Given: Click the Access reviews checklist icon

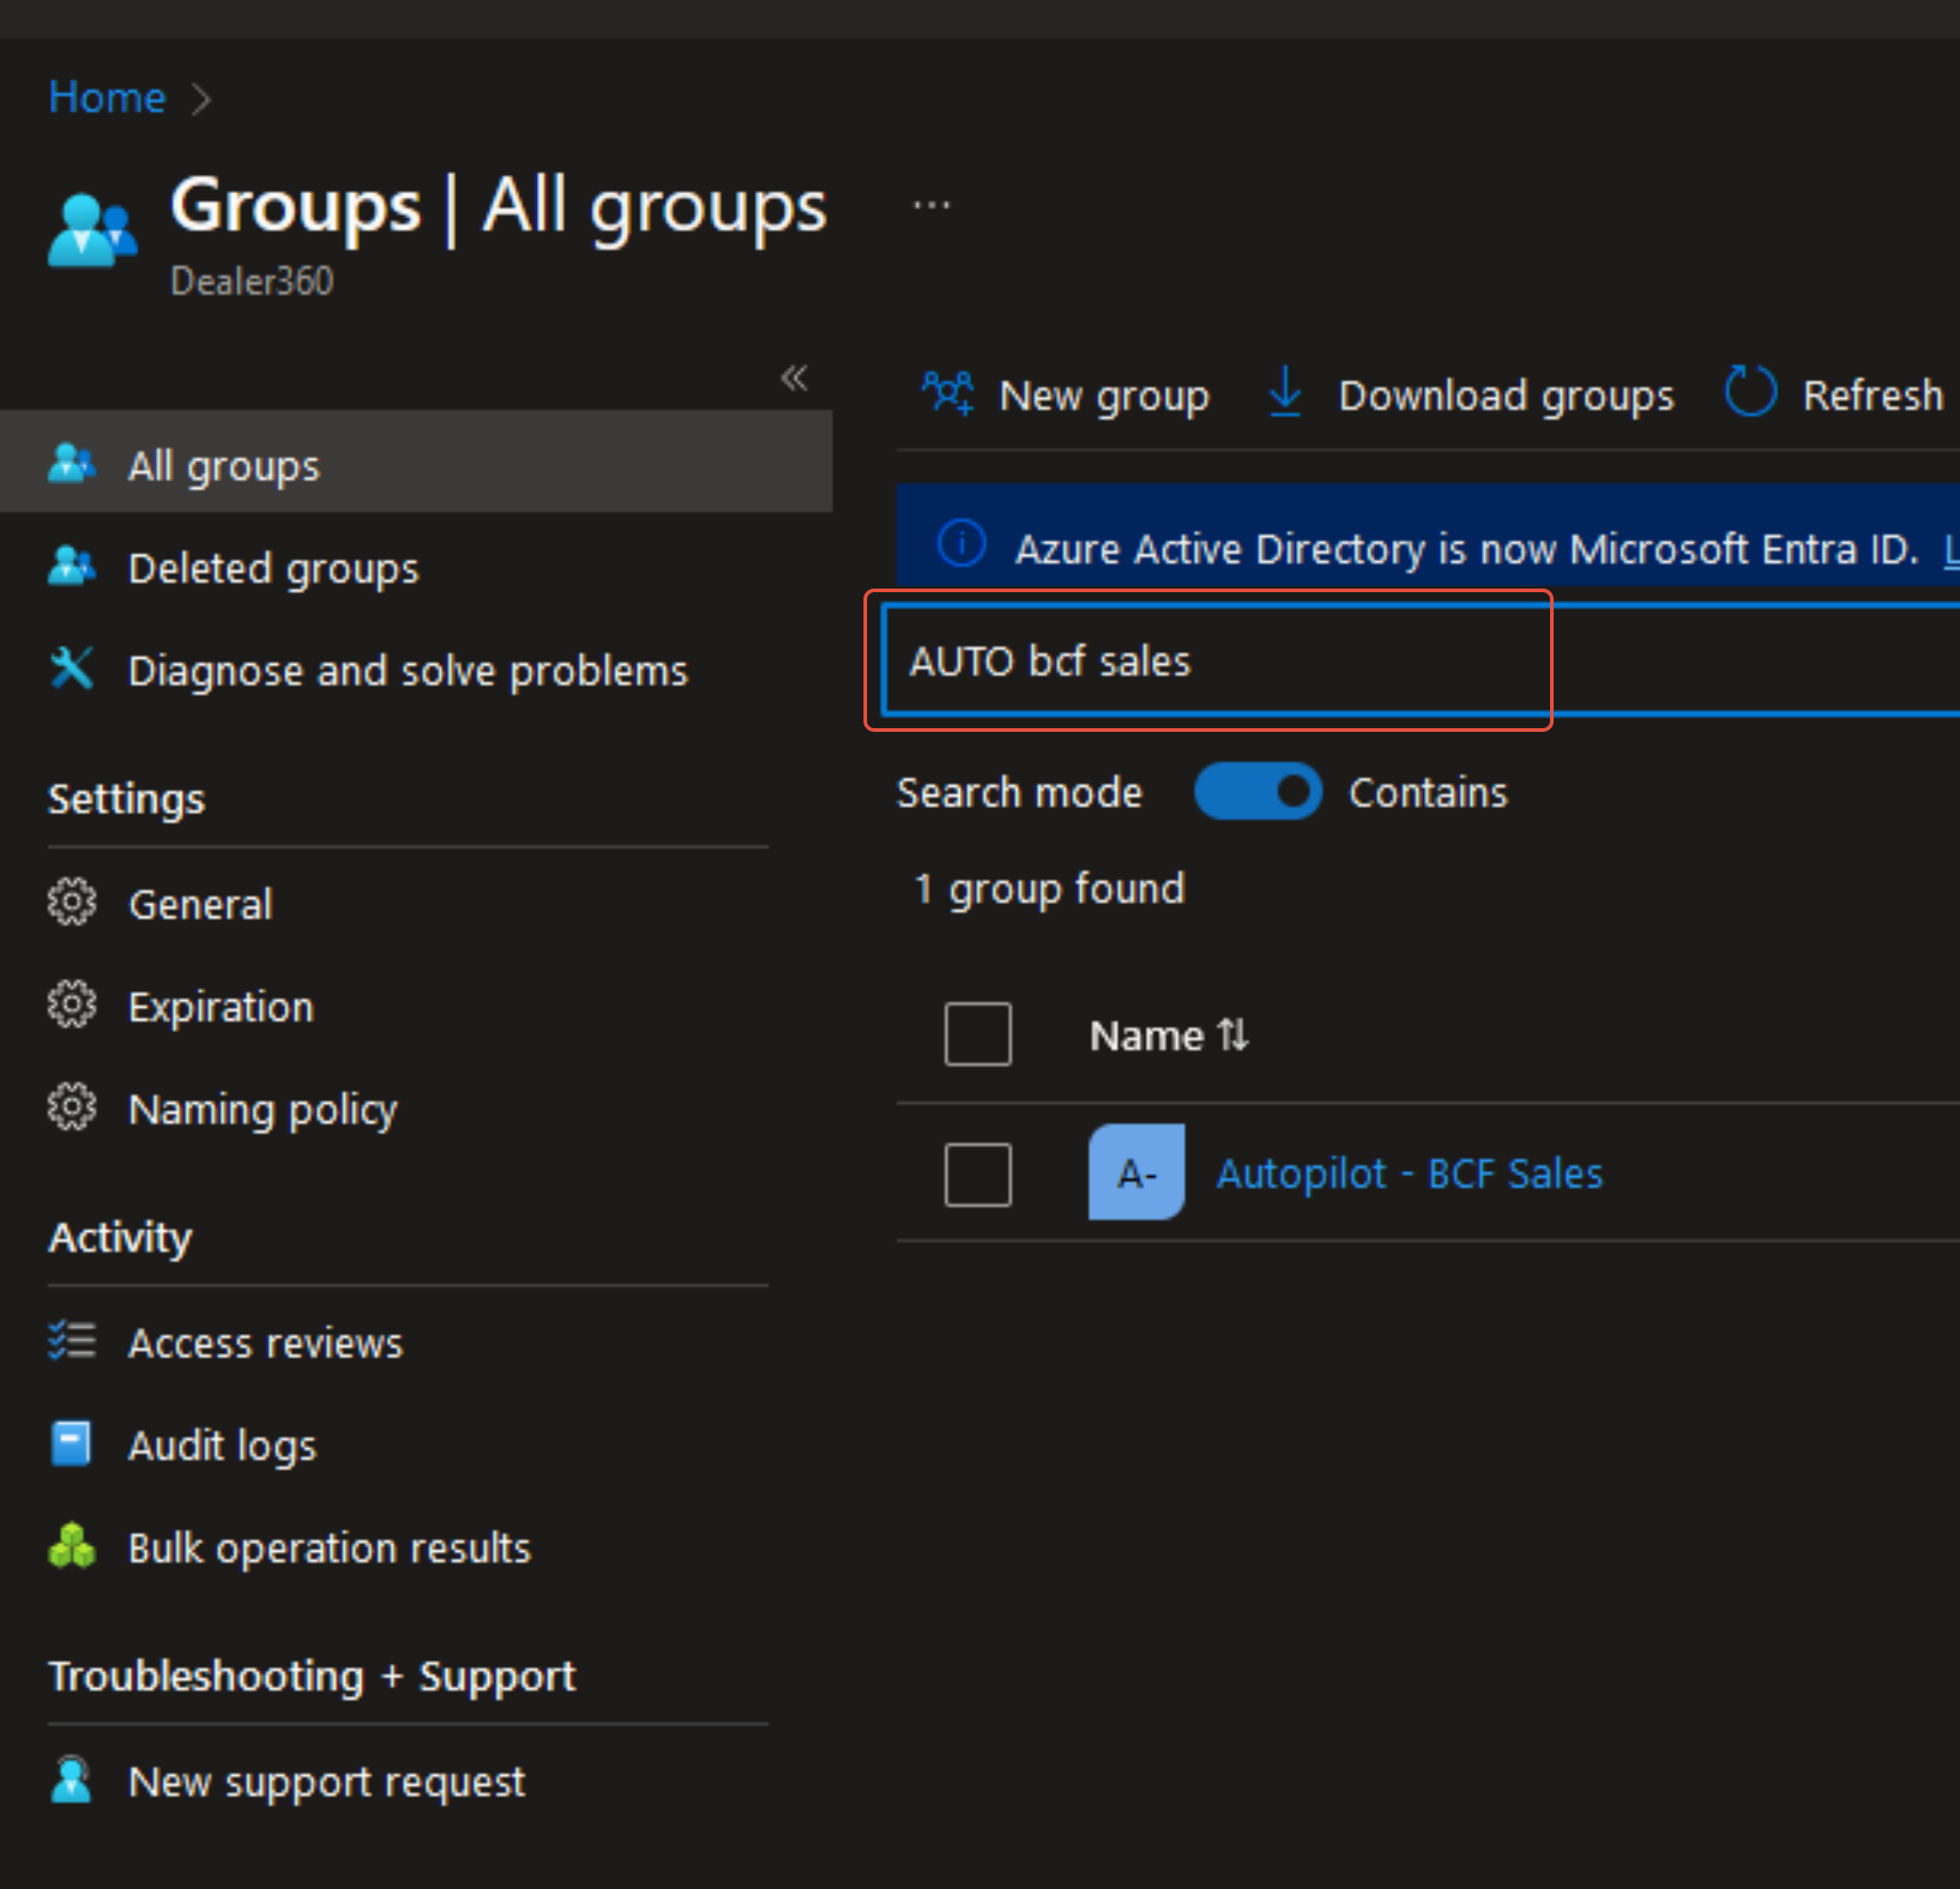Looking at the screenshot, I should coord(72,1341).
